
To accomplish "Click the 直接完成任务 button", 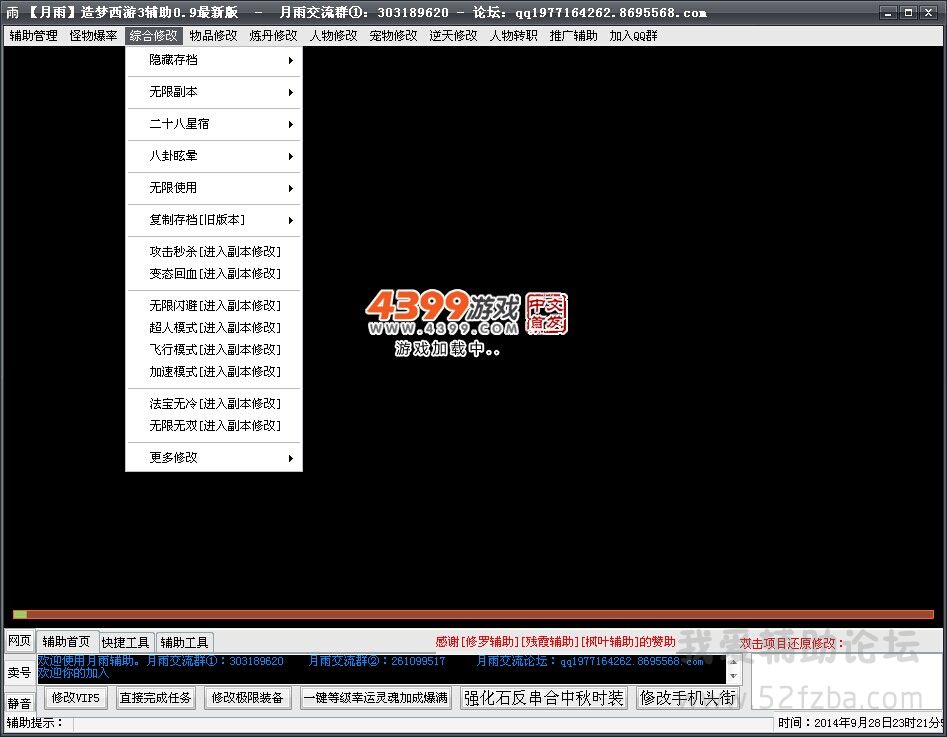I will (x=155, y=698).
